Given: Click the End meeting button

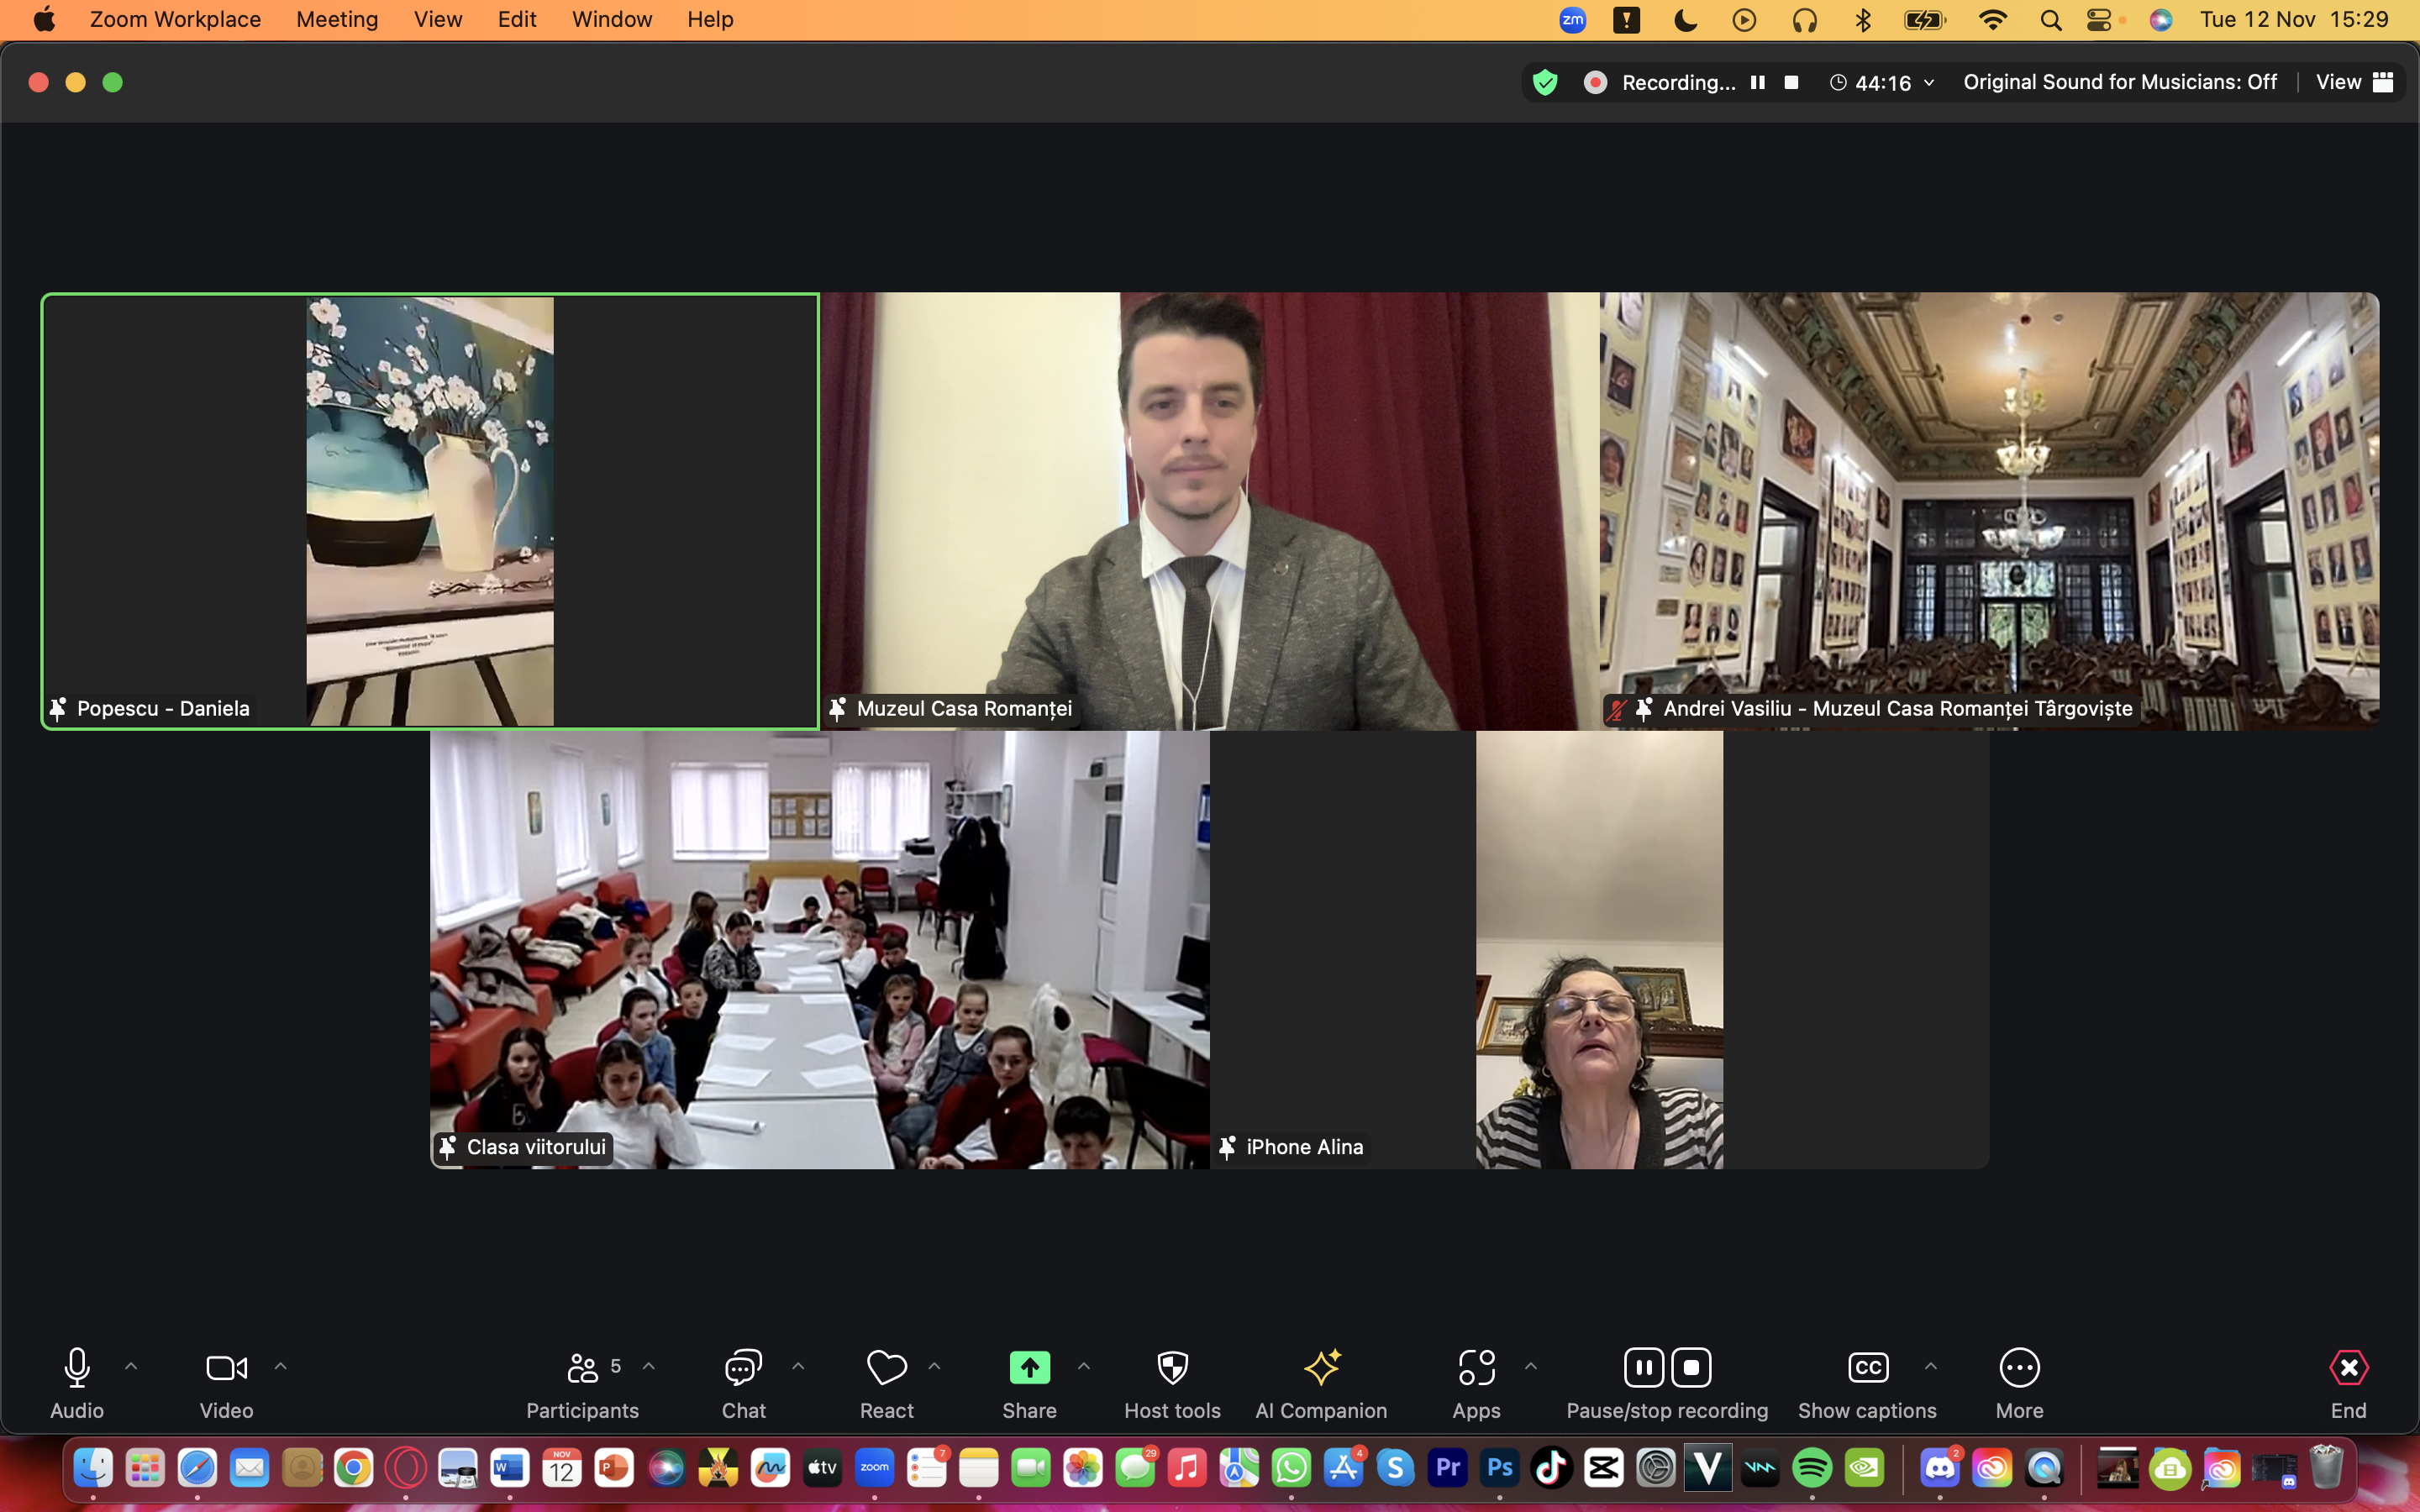Looking at the screenshot, I should [x=2348, y=1367].
